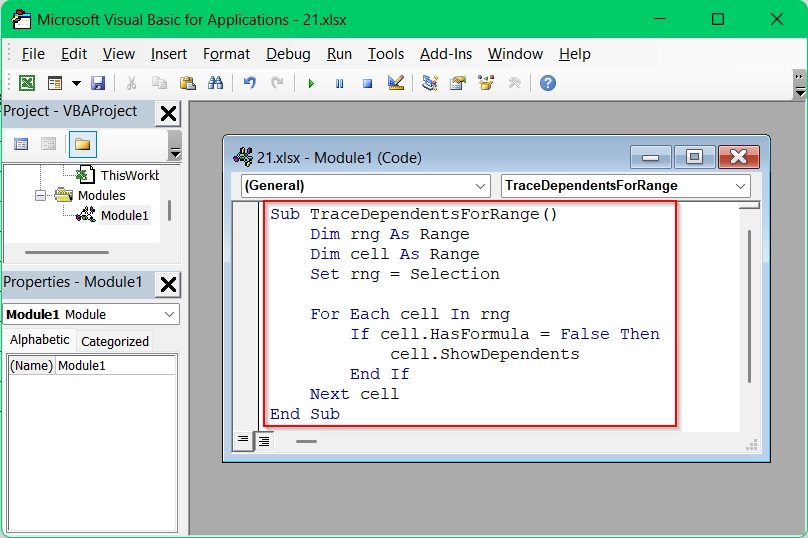This screenshot has height=538, width=808.
Task: Click the VBA application title bar icon
Action: 21,19
